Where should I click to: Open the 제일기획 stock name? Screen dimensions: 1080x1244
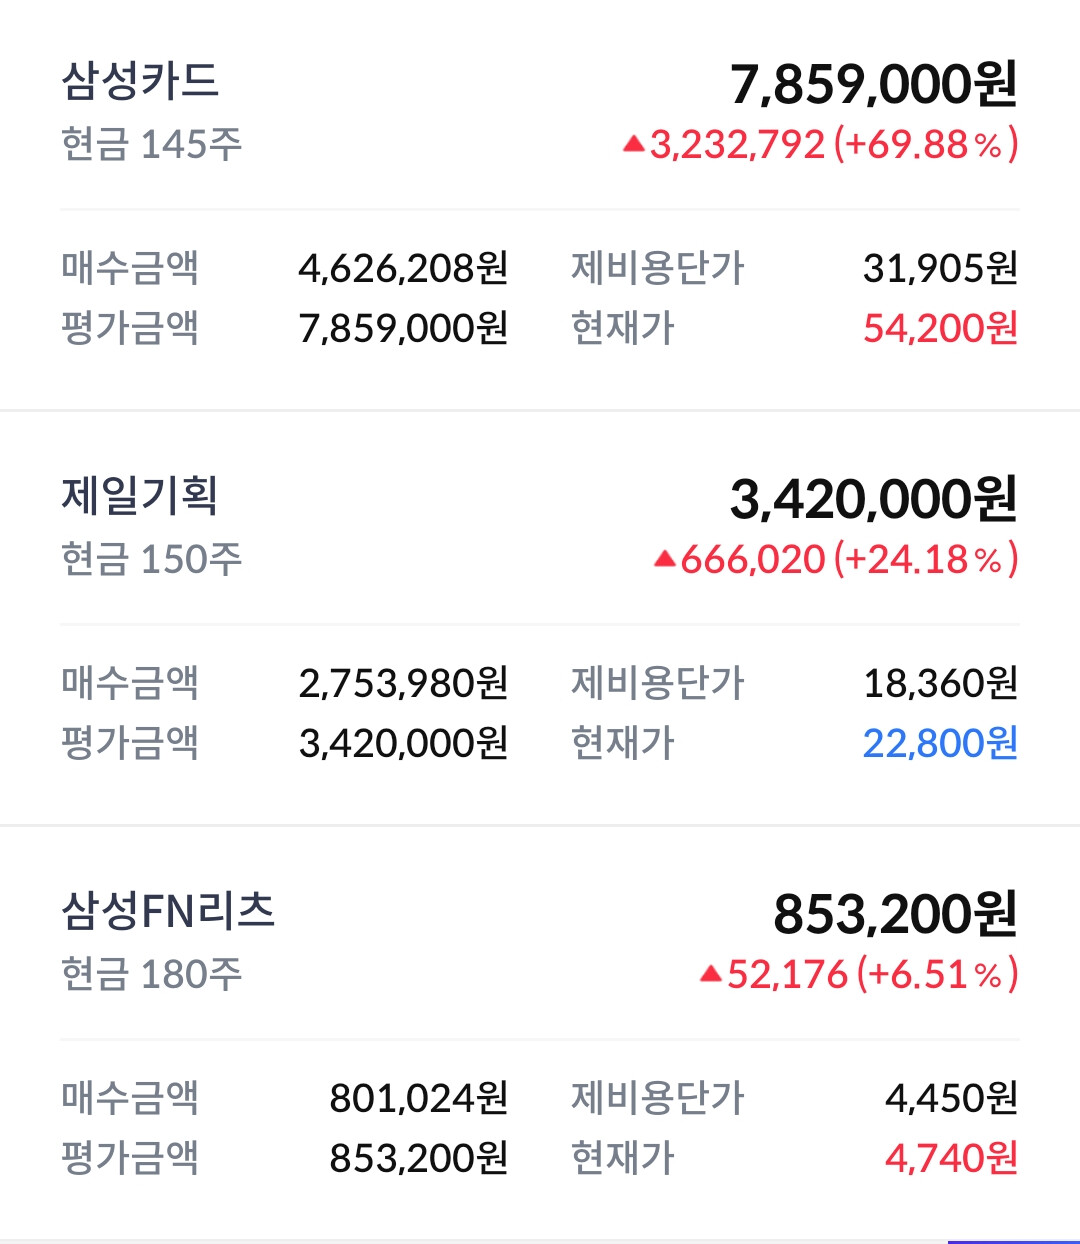pyautogui.click(x=140, y=496)
